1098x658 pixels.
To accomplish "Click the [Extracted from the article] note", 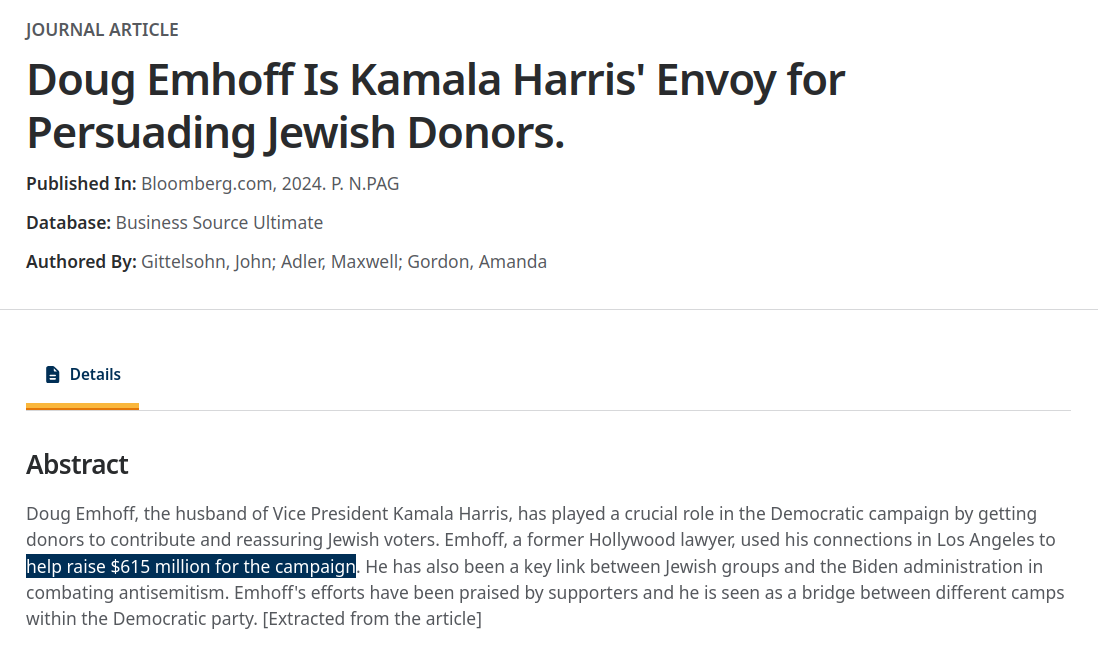I will click(x=372, y=619).
